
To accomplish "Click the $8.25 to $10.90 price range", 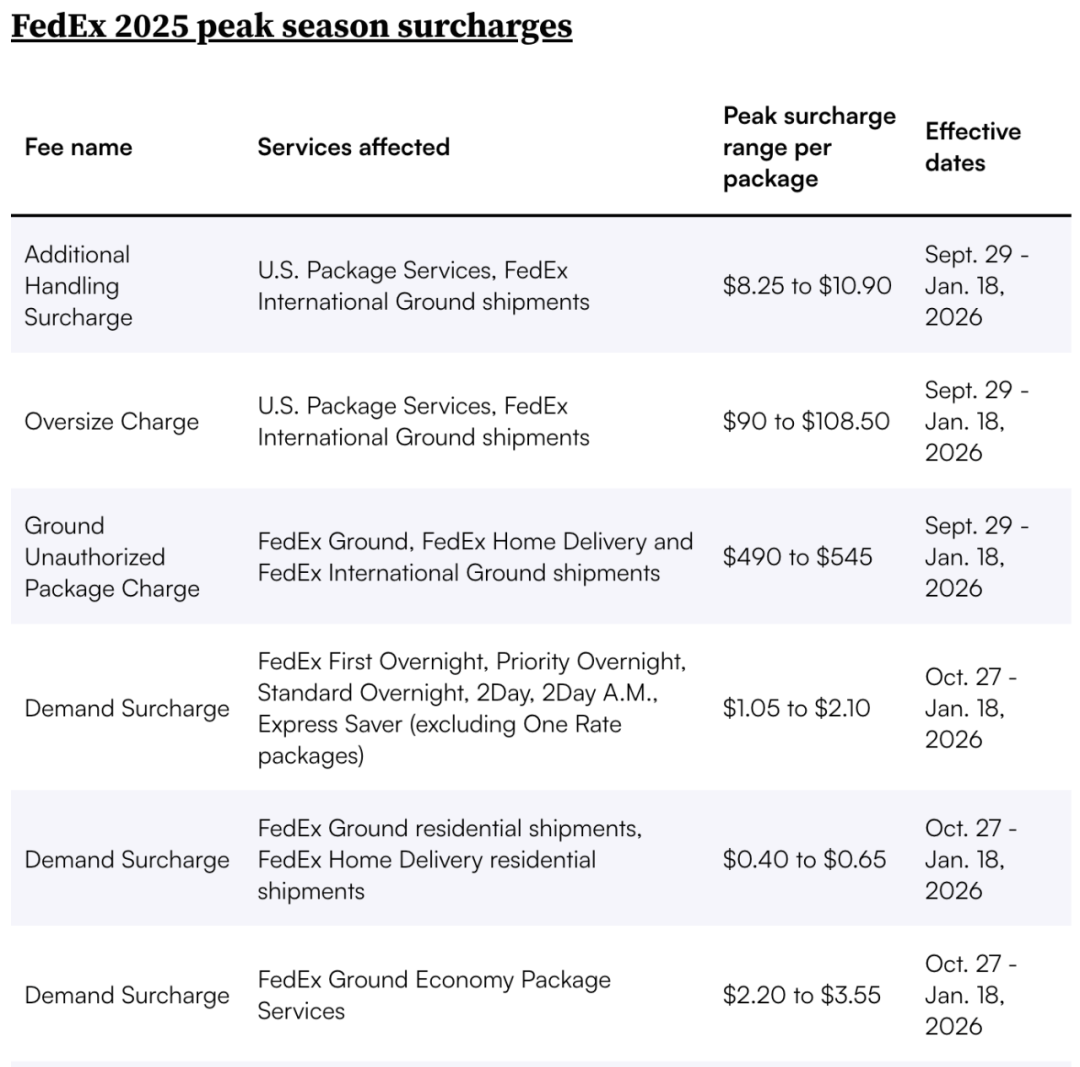I will [x=806, y=286].
